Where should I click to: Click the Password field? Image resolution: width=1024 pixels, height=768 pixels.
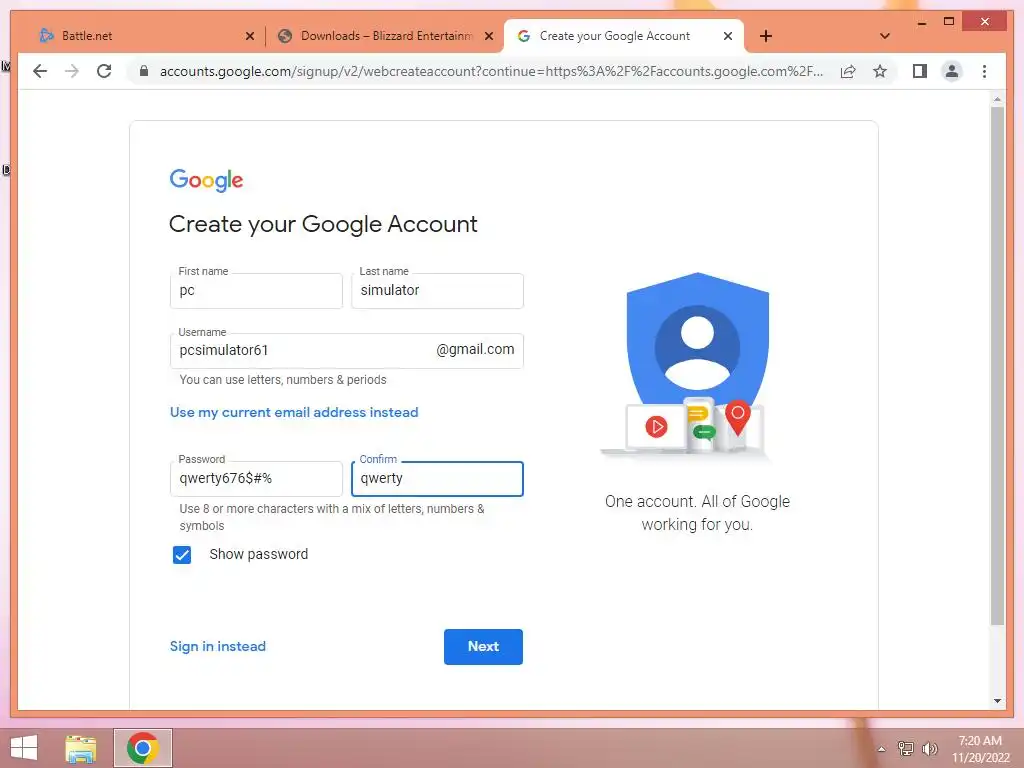pyautogui.click(x=256, y=479)
